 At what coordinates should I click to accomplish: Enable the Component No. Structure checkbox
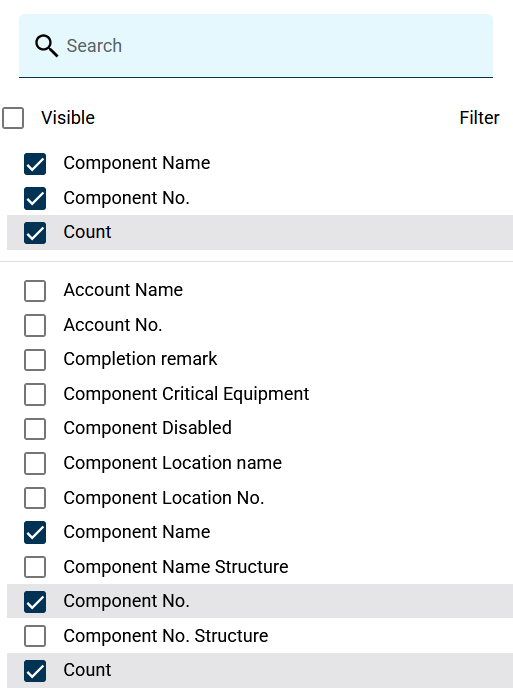tap(35, 636)
